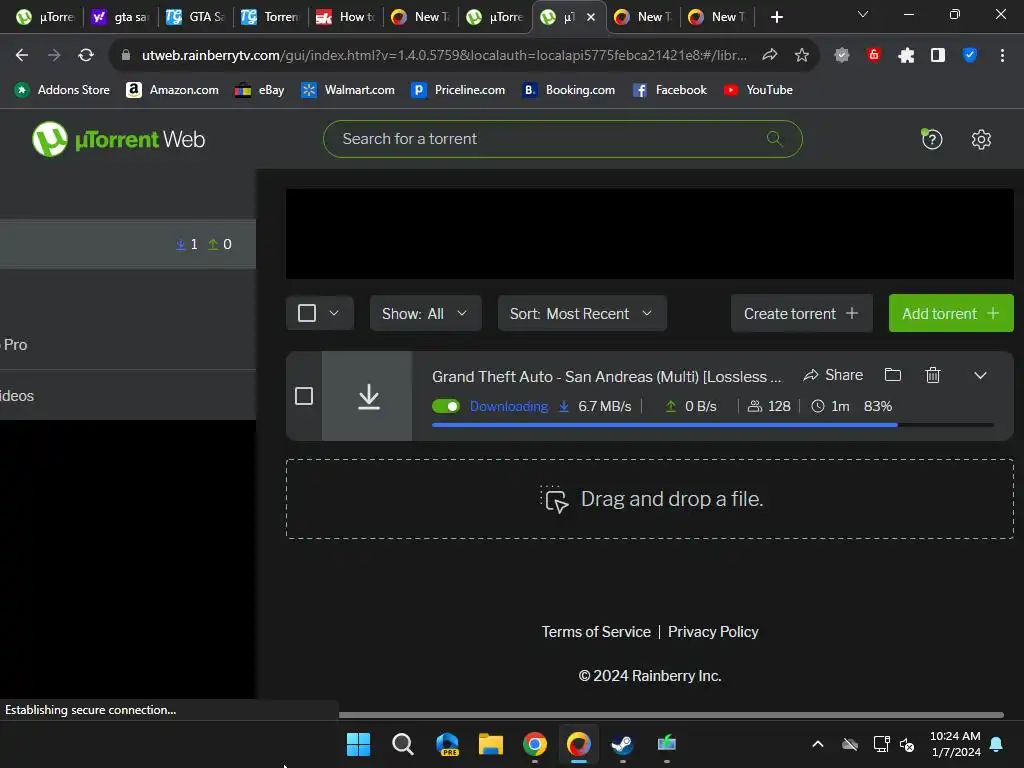Open YouTube bookmark
The height and width of the screenshot is (768, 1024).
[x=758, y=90]
